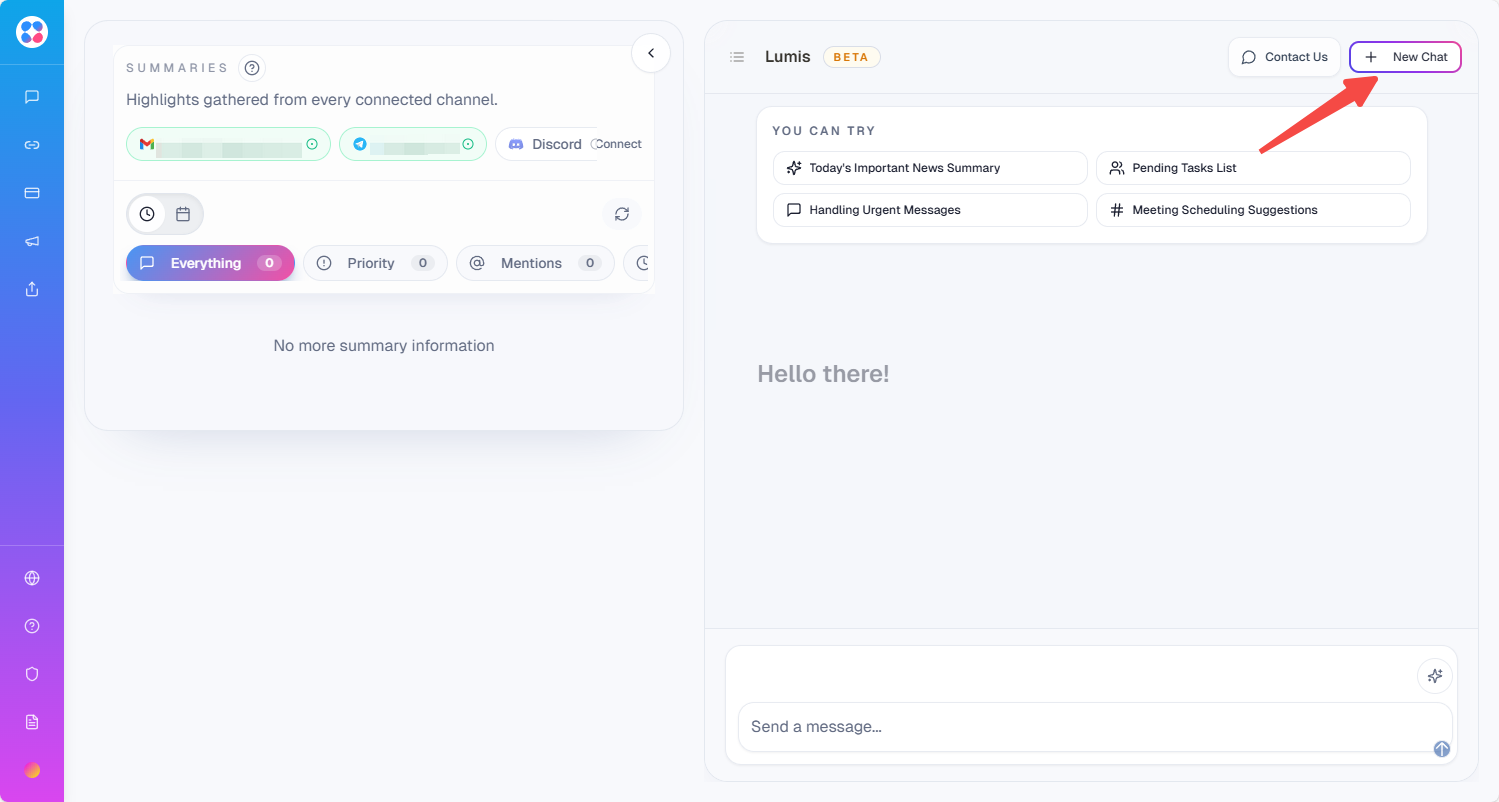Viewport: 1499px width, 802px height.
Task: Switch to the calendar view toggle
Action: click(183, 214)
